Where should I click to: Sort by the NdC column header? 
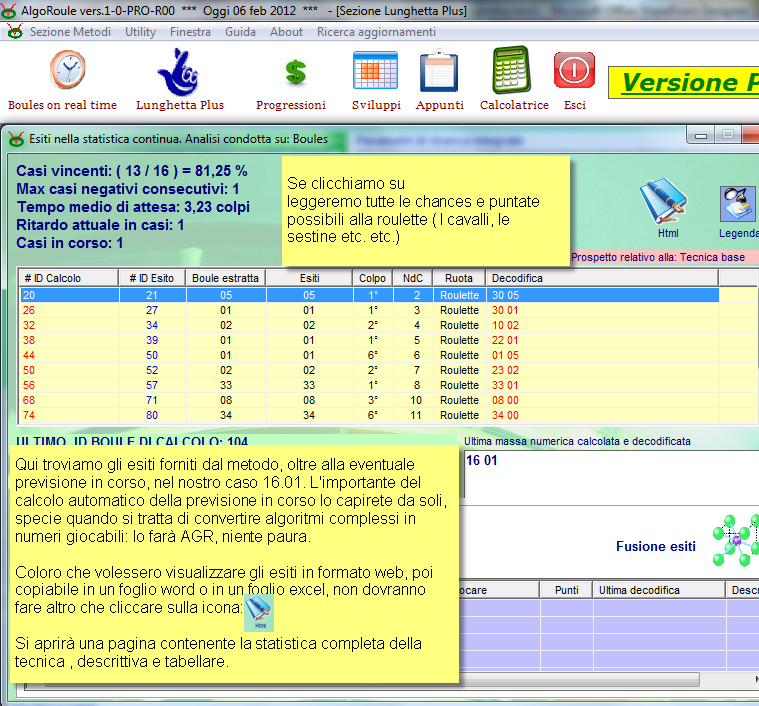[x=413, y=278]
